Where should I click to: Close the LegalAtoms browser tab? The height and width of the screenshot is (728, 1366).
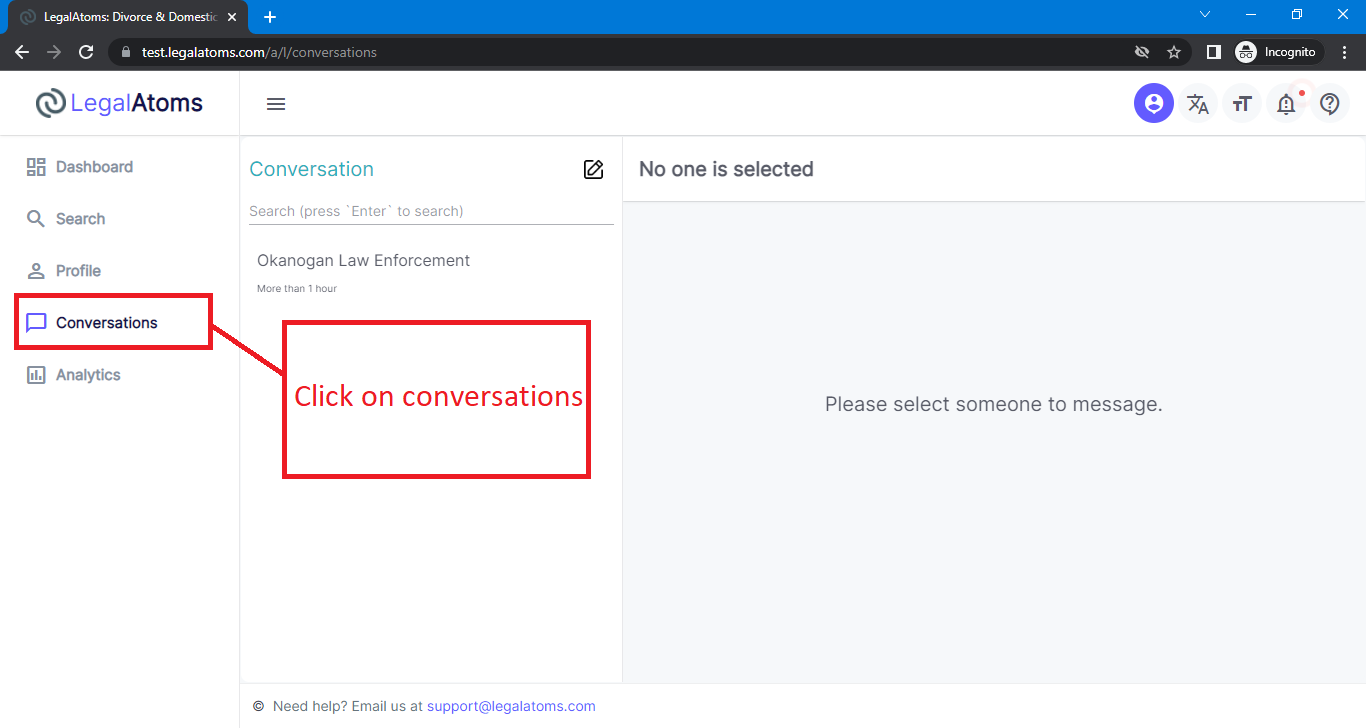[232, 17]
